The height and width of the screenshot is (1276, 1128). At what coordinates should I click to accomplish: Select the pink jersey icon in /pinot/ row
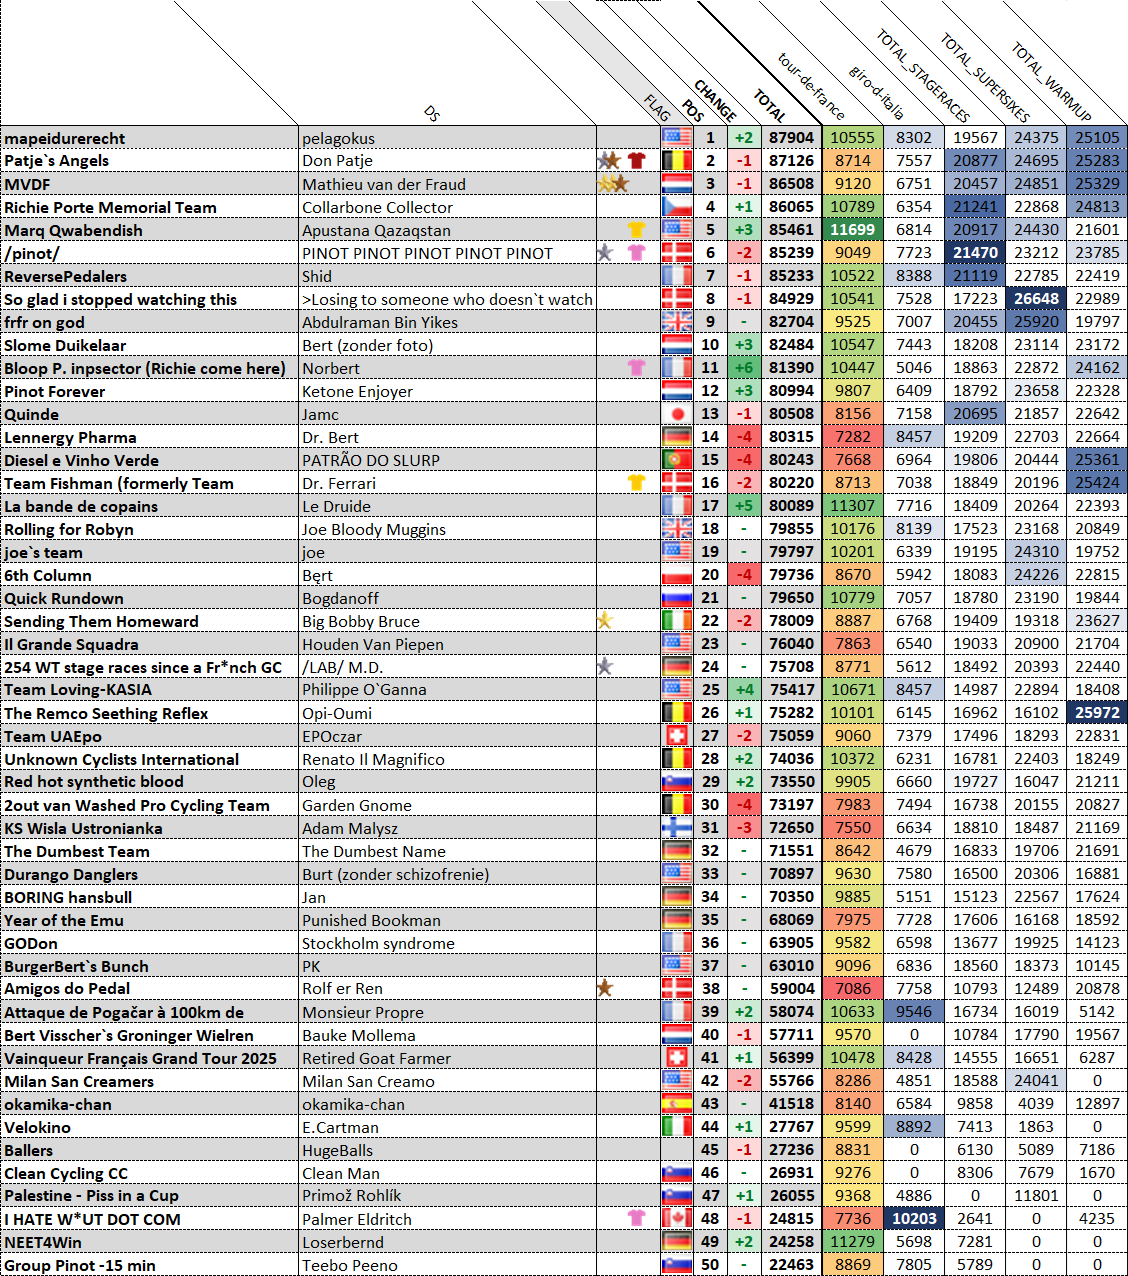(636, 252)
